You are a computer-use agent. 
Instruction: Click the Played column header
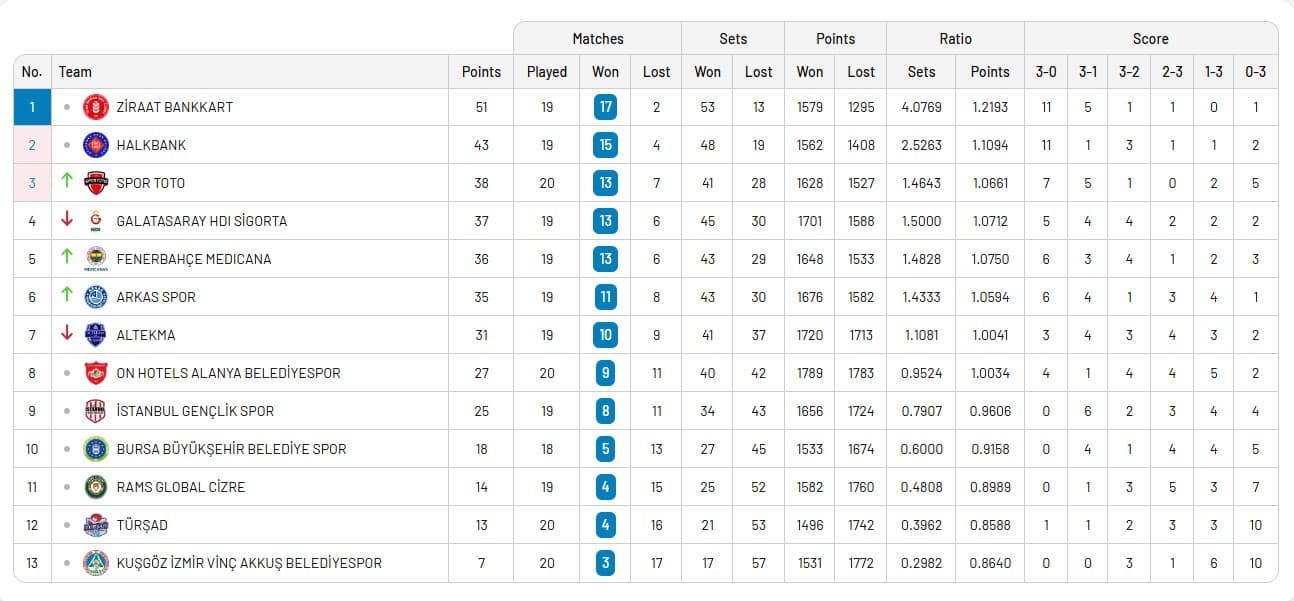tap(547, 72)
